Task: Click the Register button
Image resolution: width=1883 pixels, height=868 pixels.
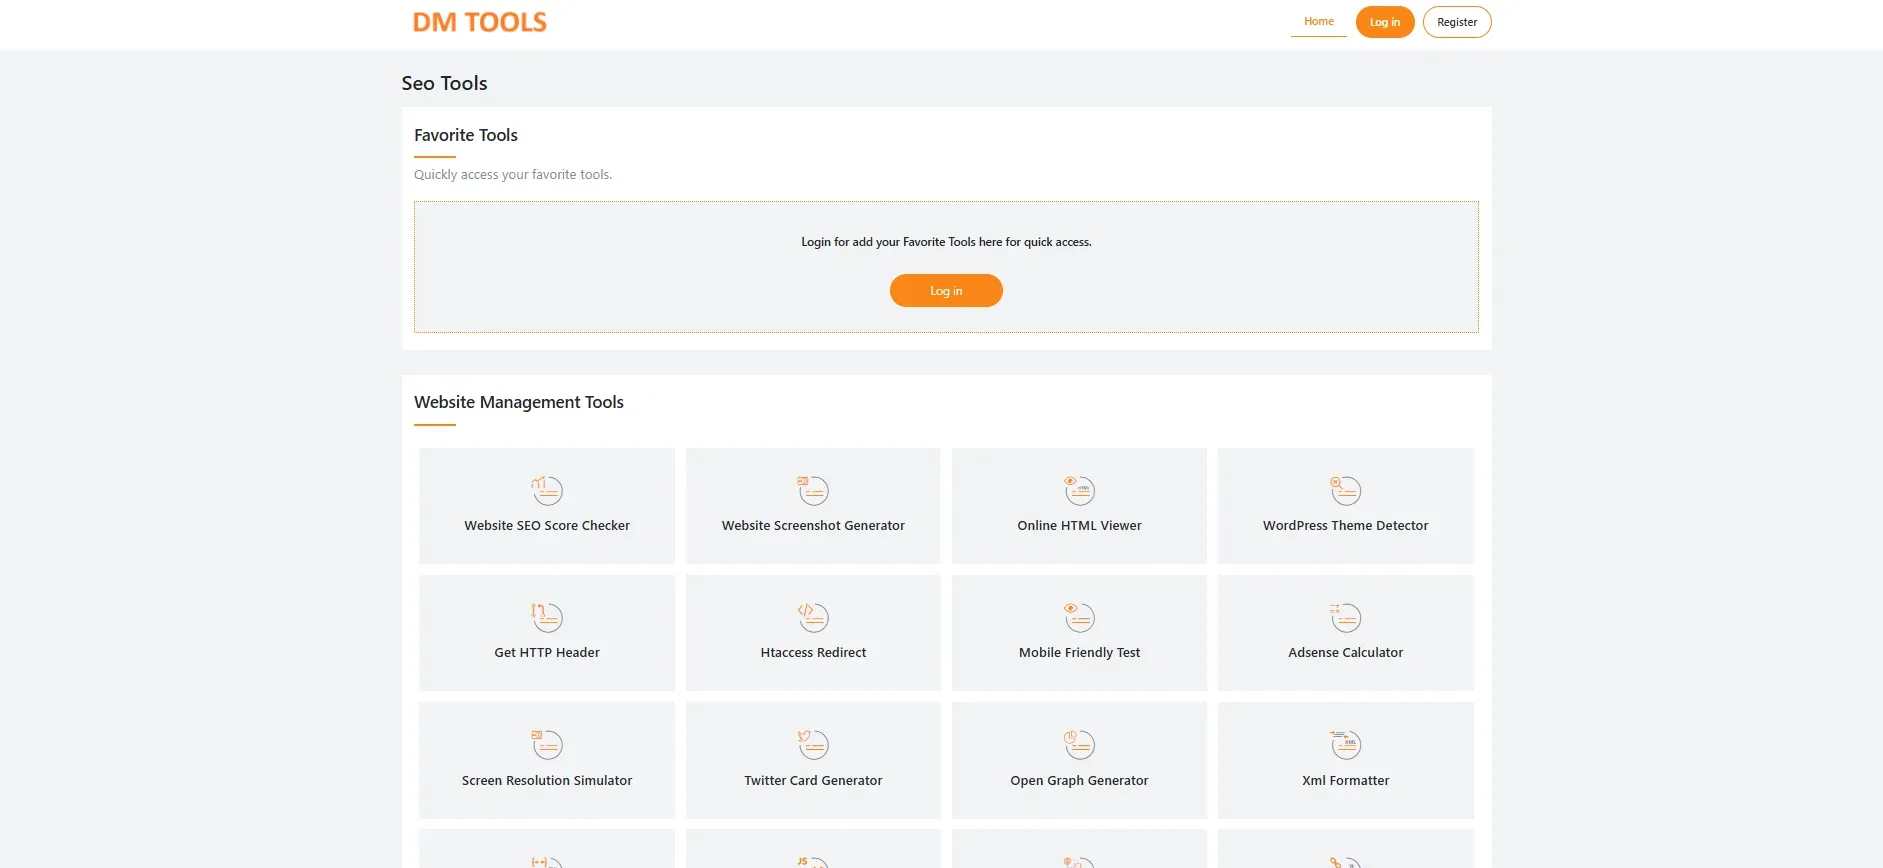Action: (x=1457, y=22)
